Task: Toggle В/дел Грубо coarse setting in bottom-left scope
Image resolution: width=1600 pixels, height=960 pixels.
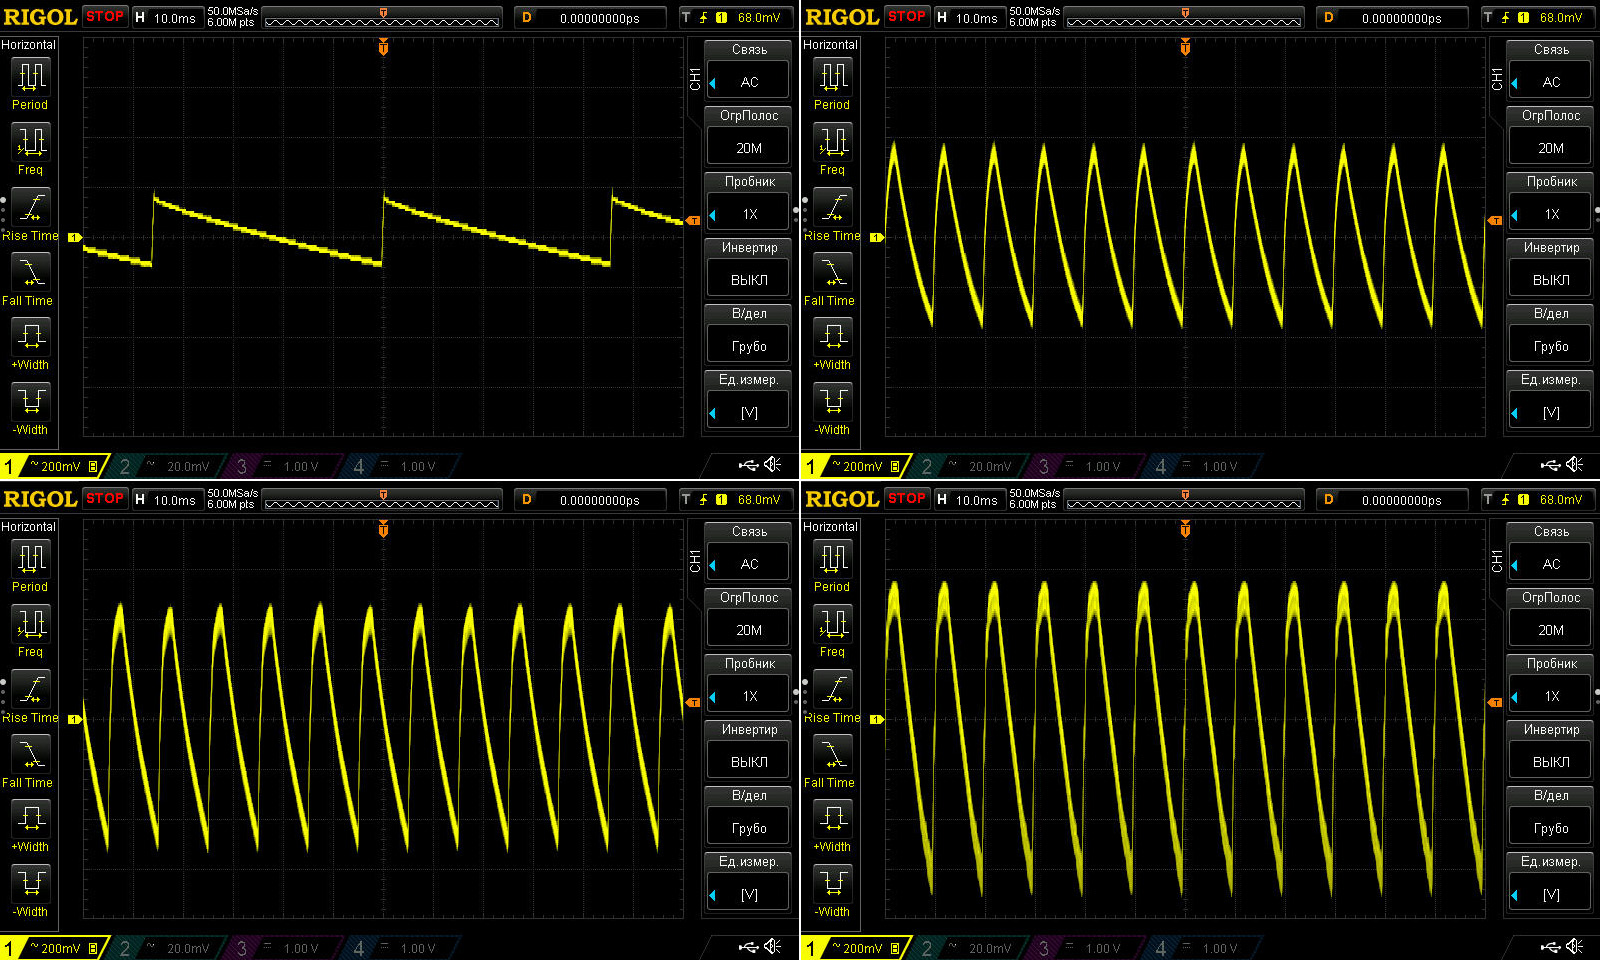Action: tap(749, 828)
